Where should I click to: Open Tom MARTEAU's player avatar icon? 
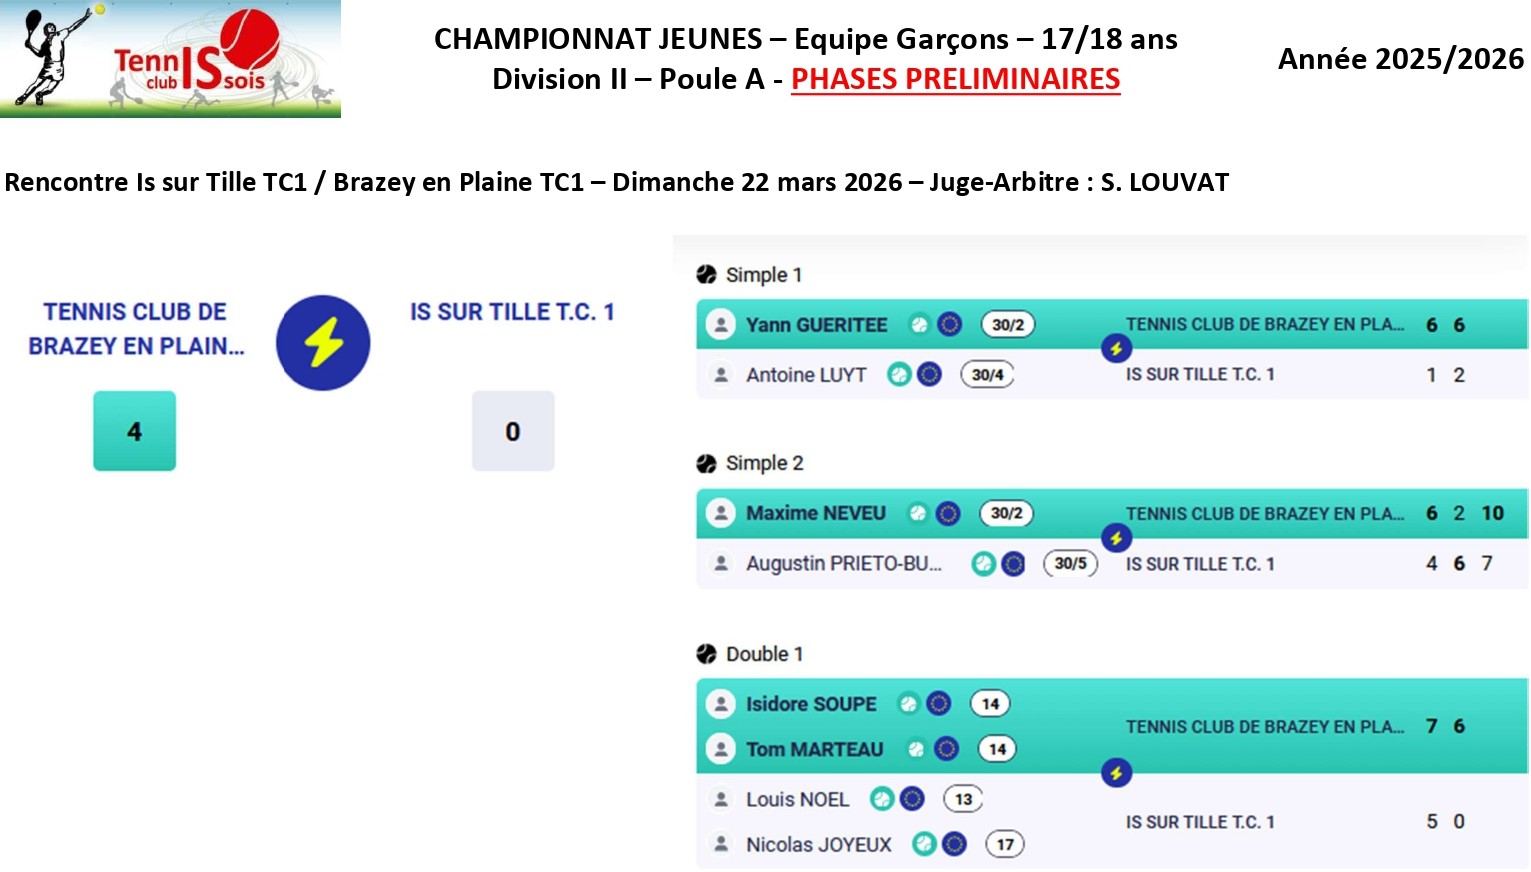click(720, 749)
